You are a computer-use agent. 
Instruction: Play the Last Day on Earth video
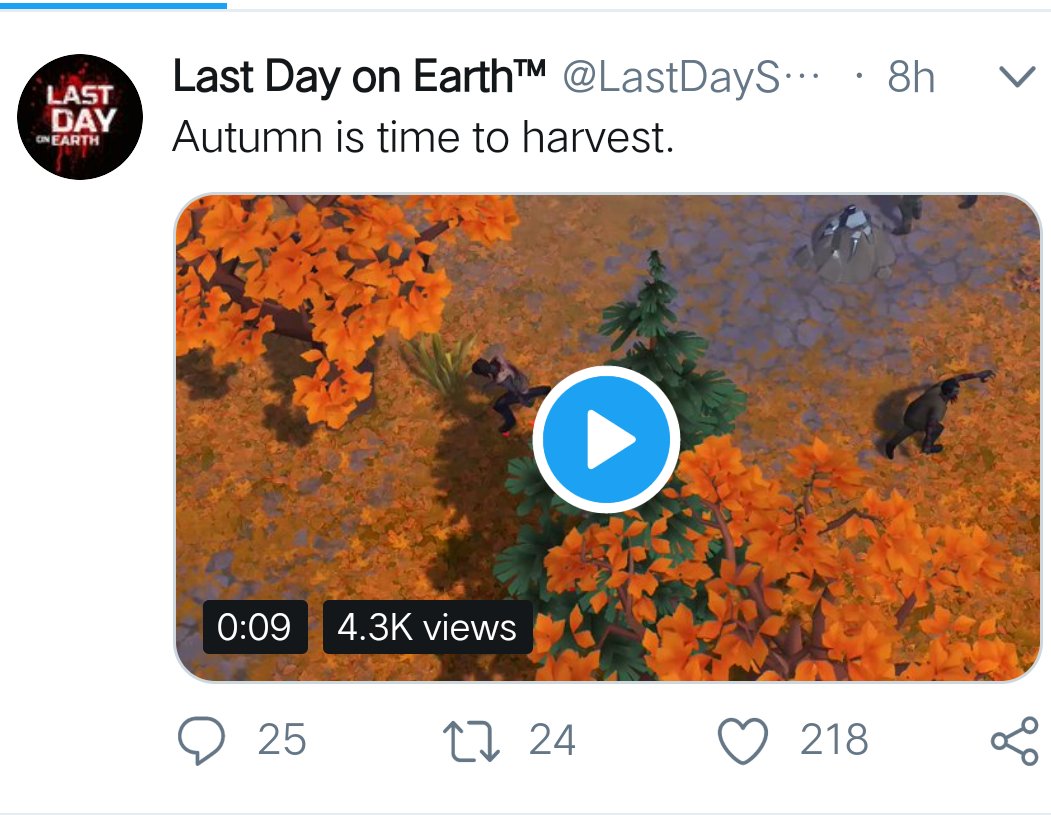[606, 438]
